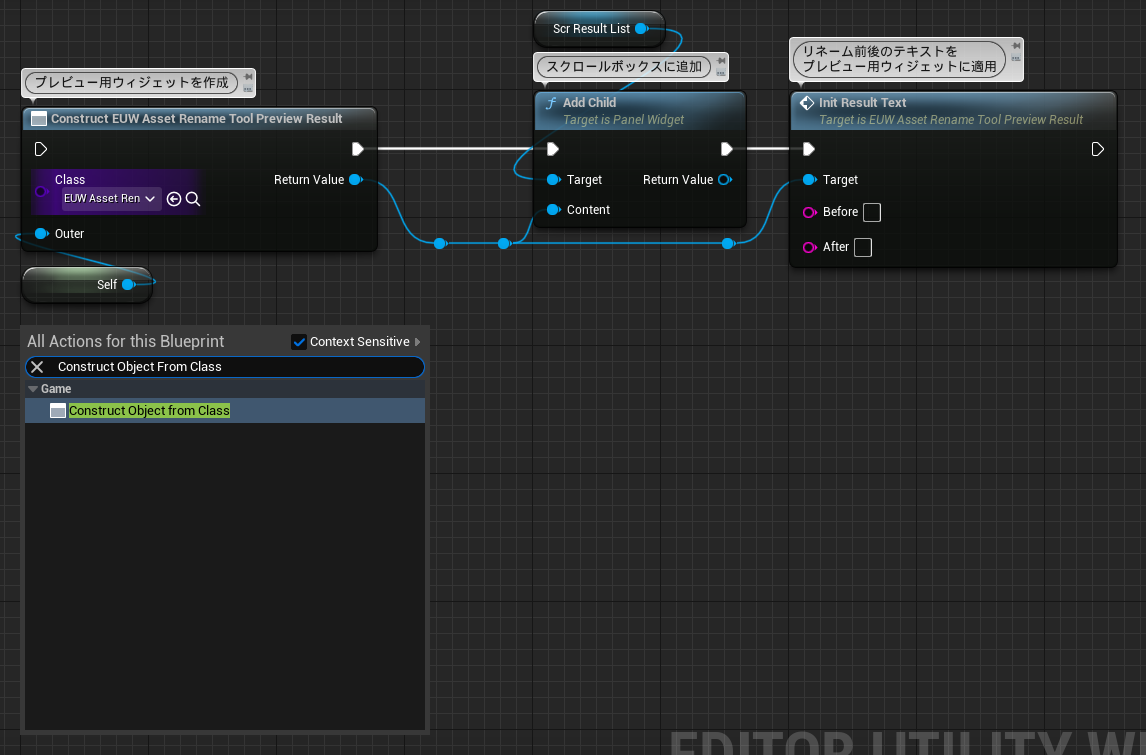Screen dimensions: 1146x755
Task: Toggle pin on スクロールボックスに追加 comment
Action: [x=721, y=61]
